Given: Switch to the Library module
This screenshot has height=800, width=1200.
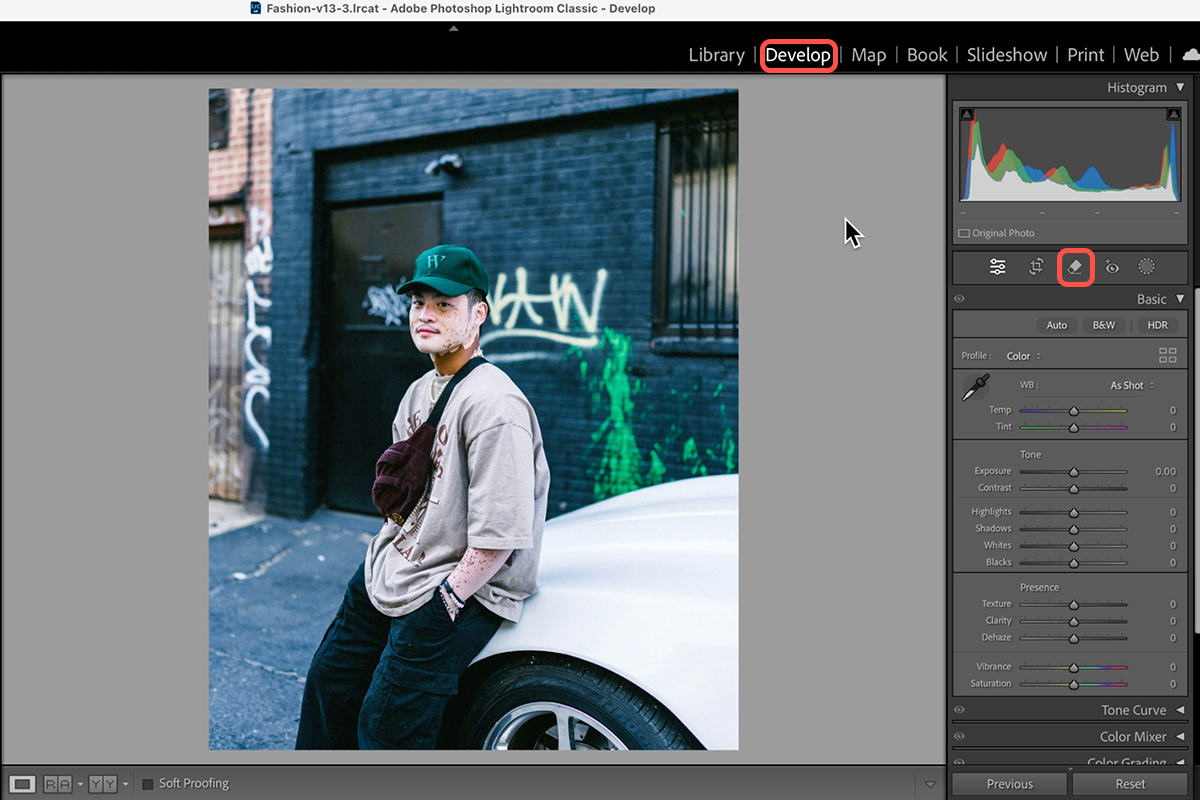Looking at the screenshot, I should coord(716,55).
